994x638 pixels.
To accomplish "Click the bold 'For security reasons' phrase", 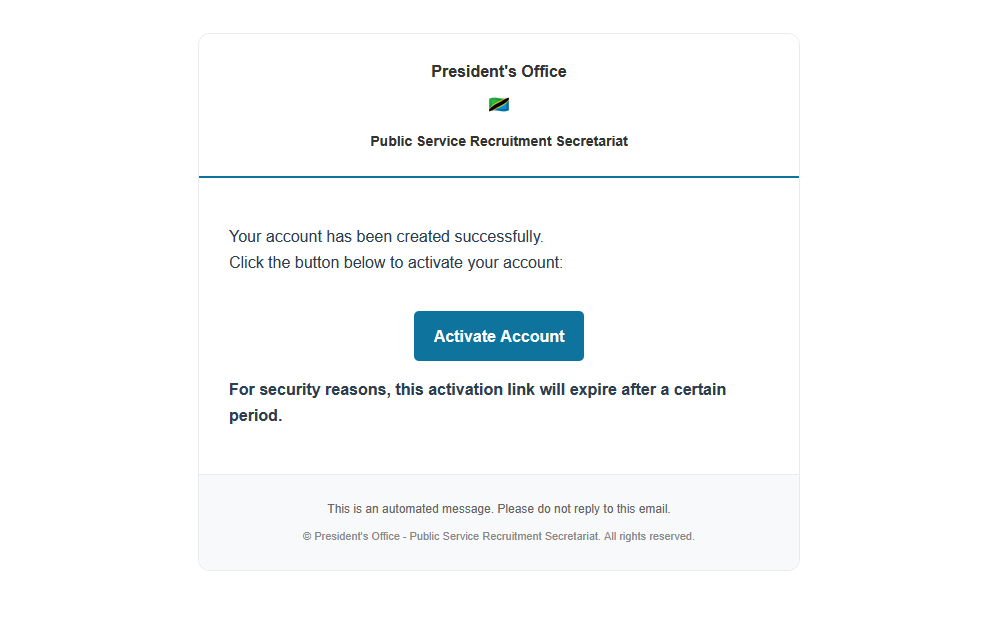I will pos(309,389).
